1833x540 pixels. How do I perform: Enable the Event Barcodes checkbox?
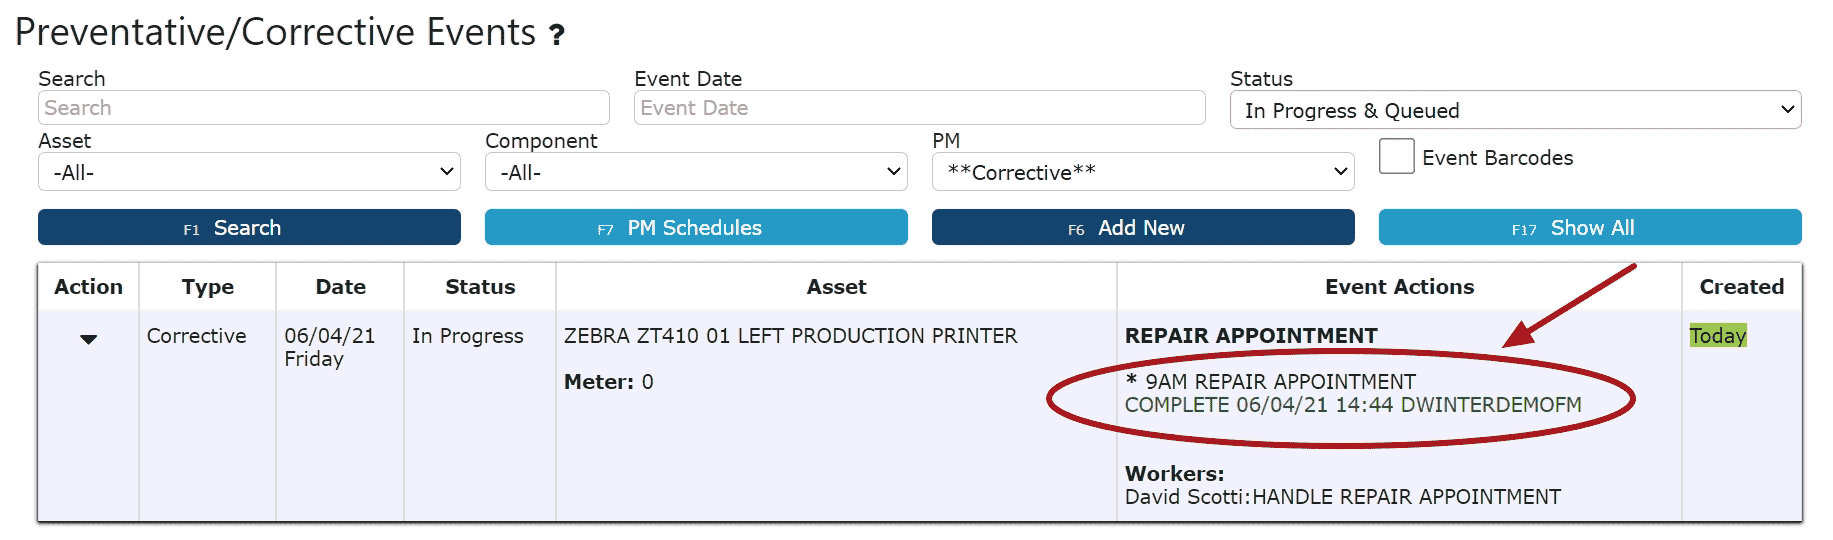tap(1396, 157)
